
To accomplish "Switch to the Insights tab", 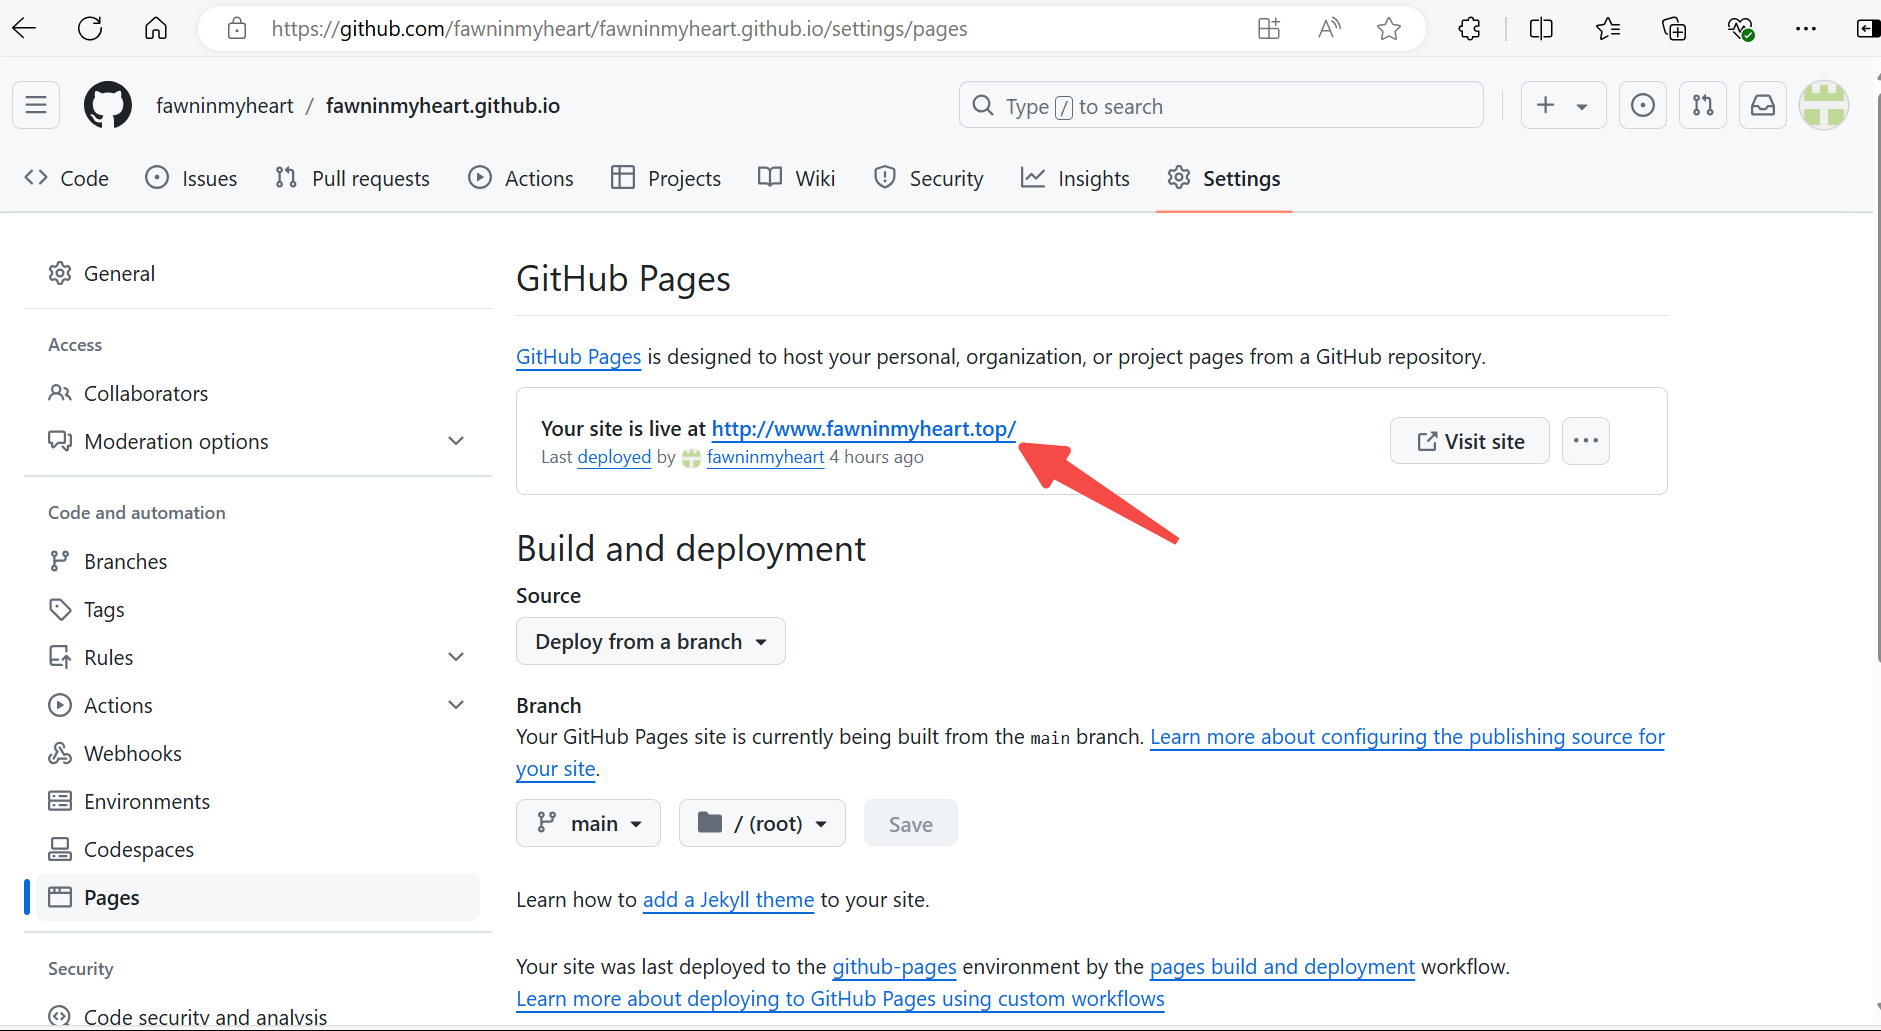I will coord(1075,178).
